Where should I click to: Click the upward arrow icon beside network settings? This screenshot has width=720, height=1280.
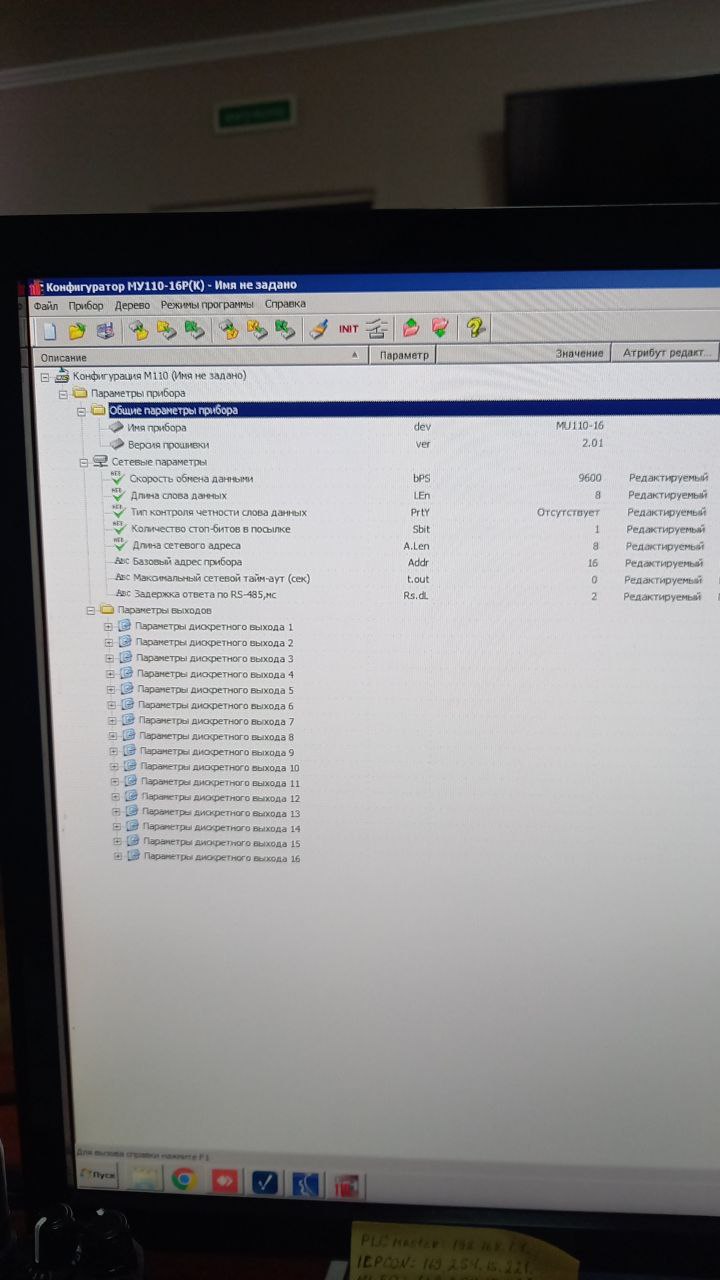coord(410,327)
